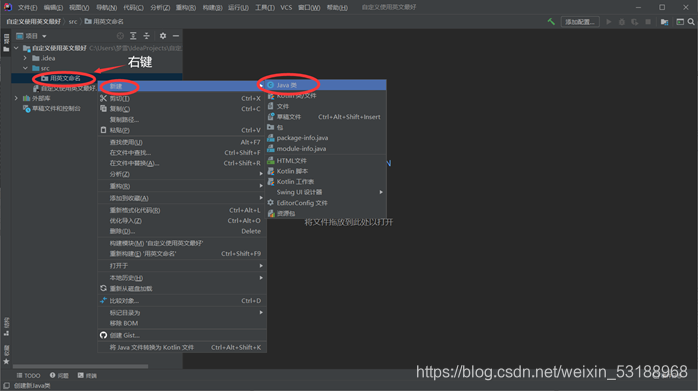Click the Stop square icon in toolbar

648,21
